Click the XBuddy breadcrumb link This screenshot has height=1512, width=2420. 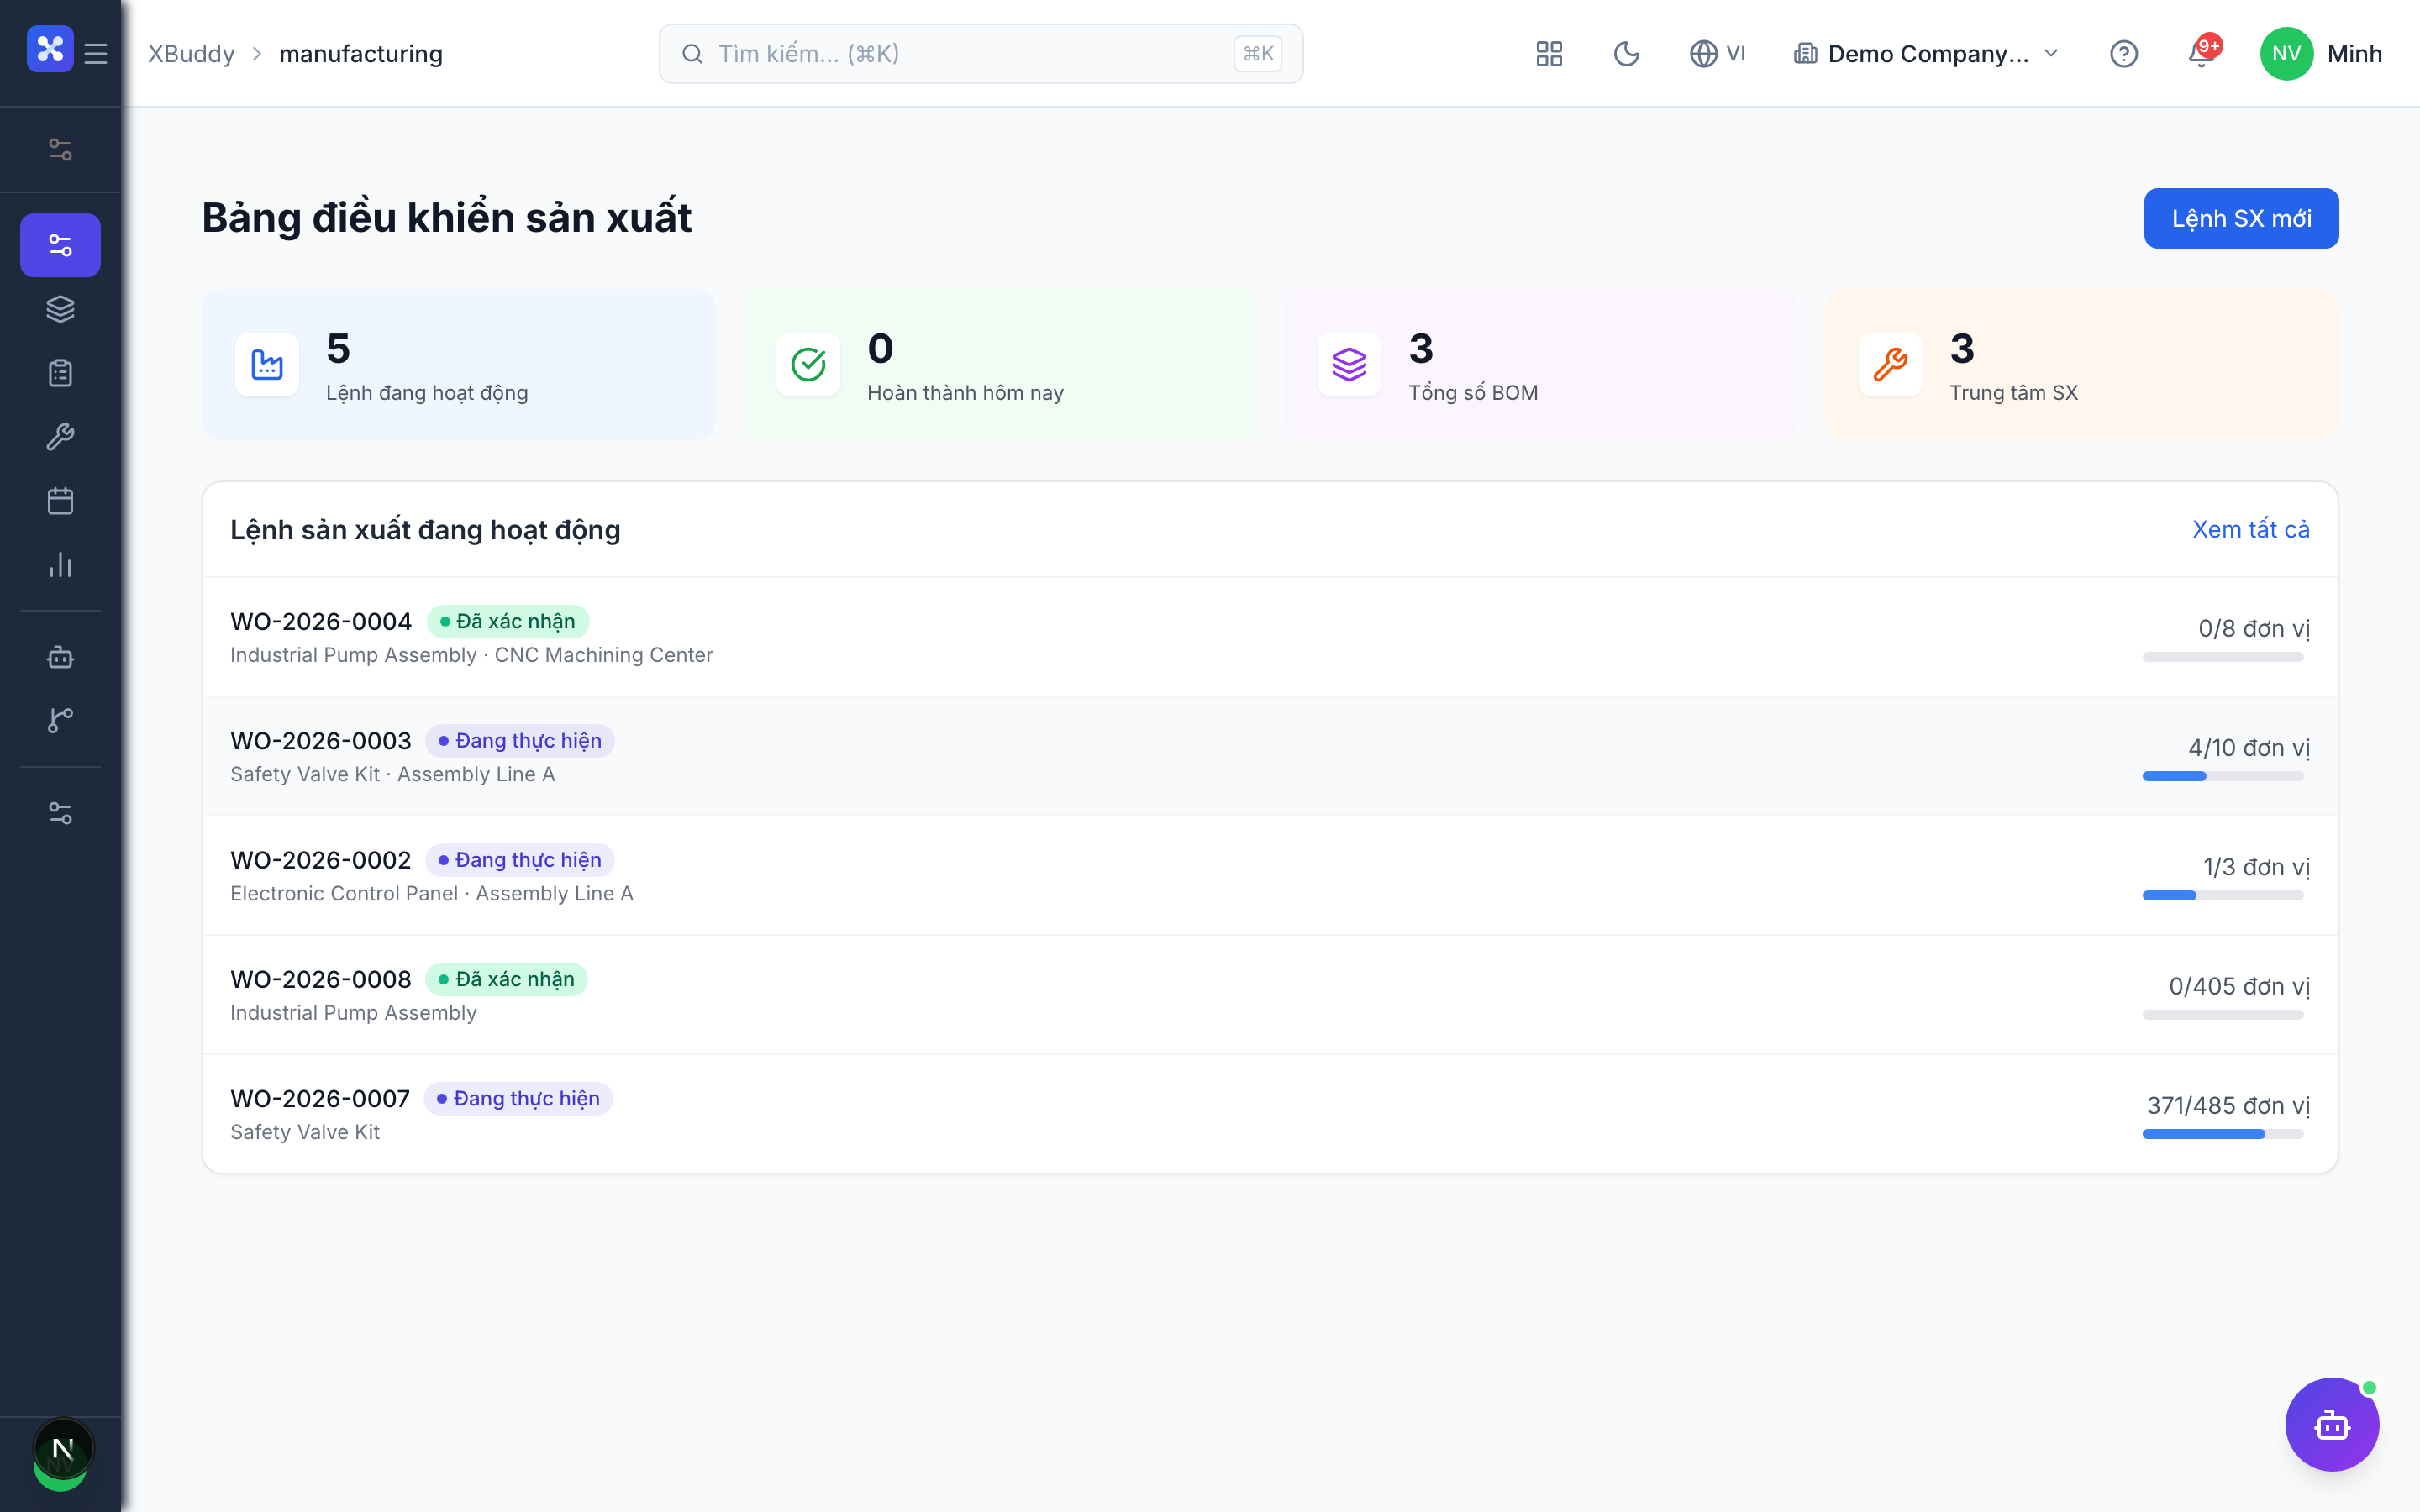pos(191,54)
